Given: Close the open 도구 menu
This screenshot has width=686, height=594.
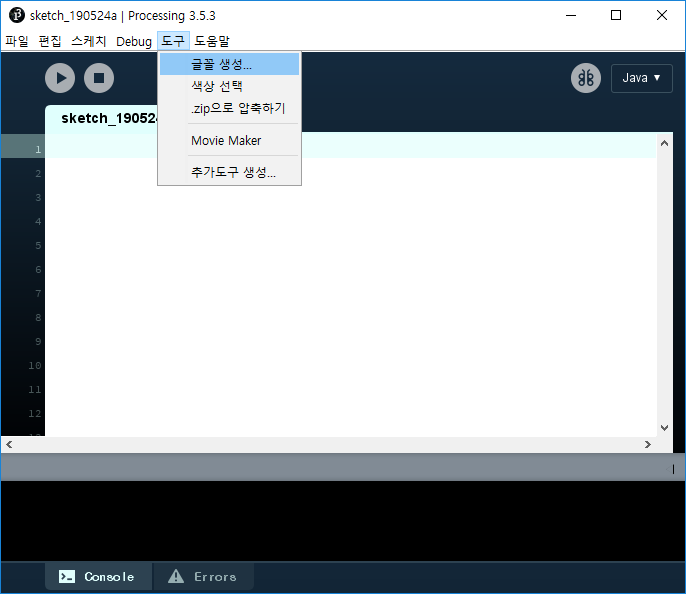Looking at the screenshot, I should tap(173, 41).
